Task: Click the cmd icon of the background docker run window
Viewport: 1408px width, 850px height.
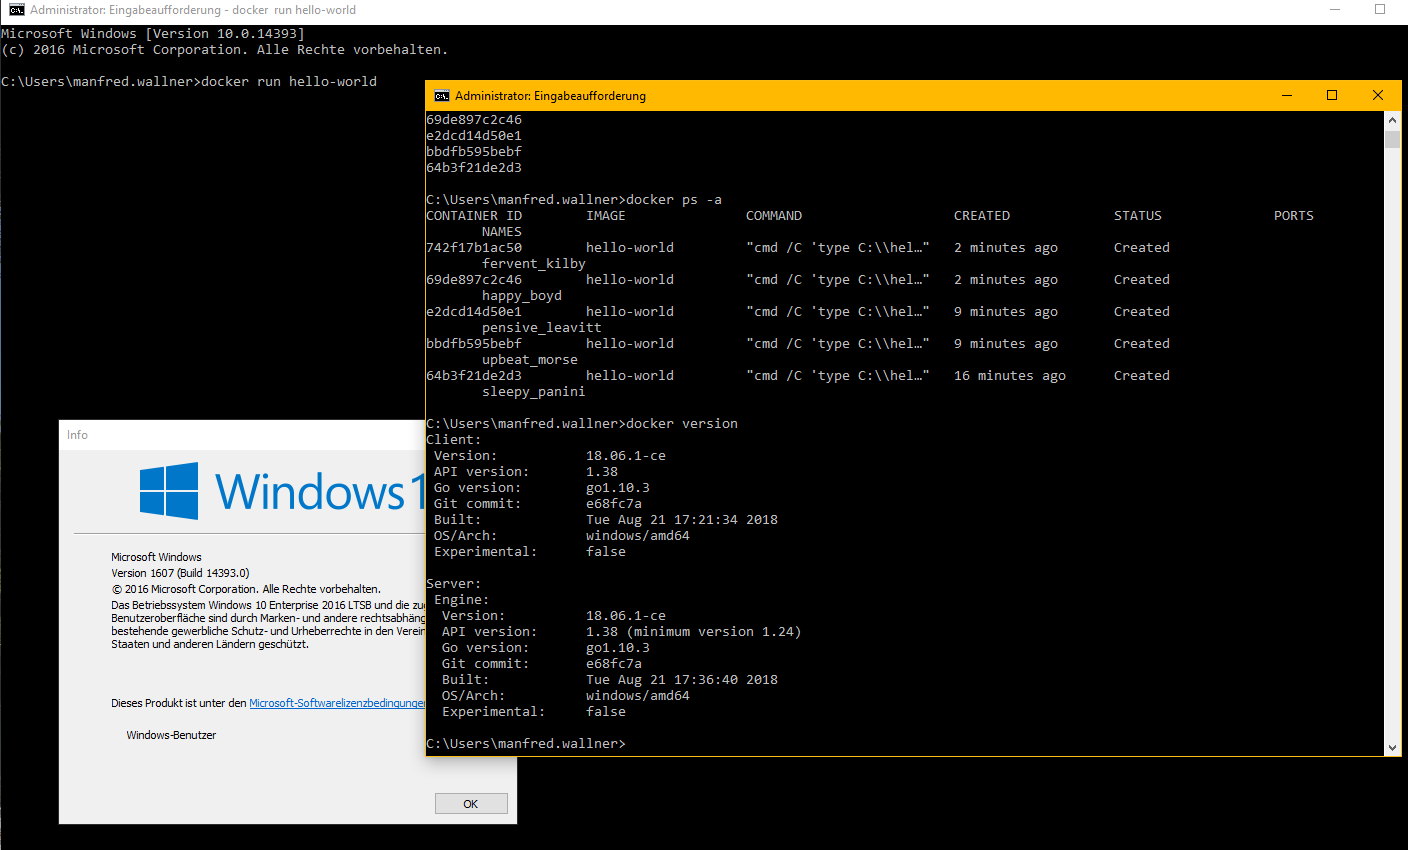Action: [x=16, y=10]
